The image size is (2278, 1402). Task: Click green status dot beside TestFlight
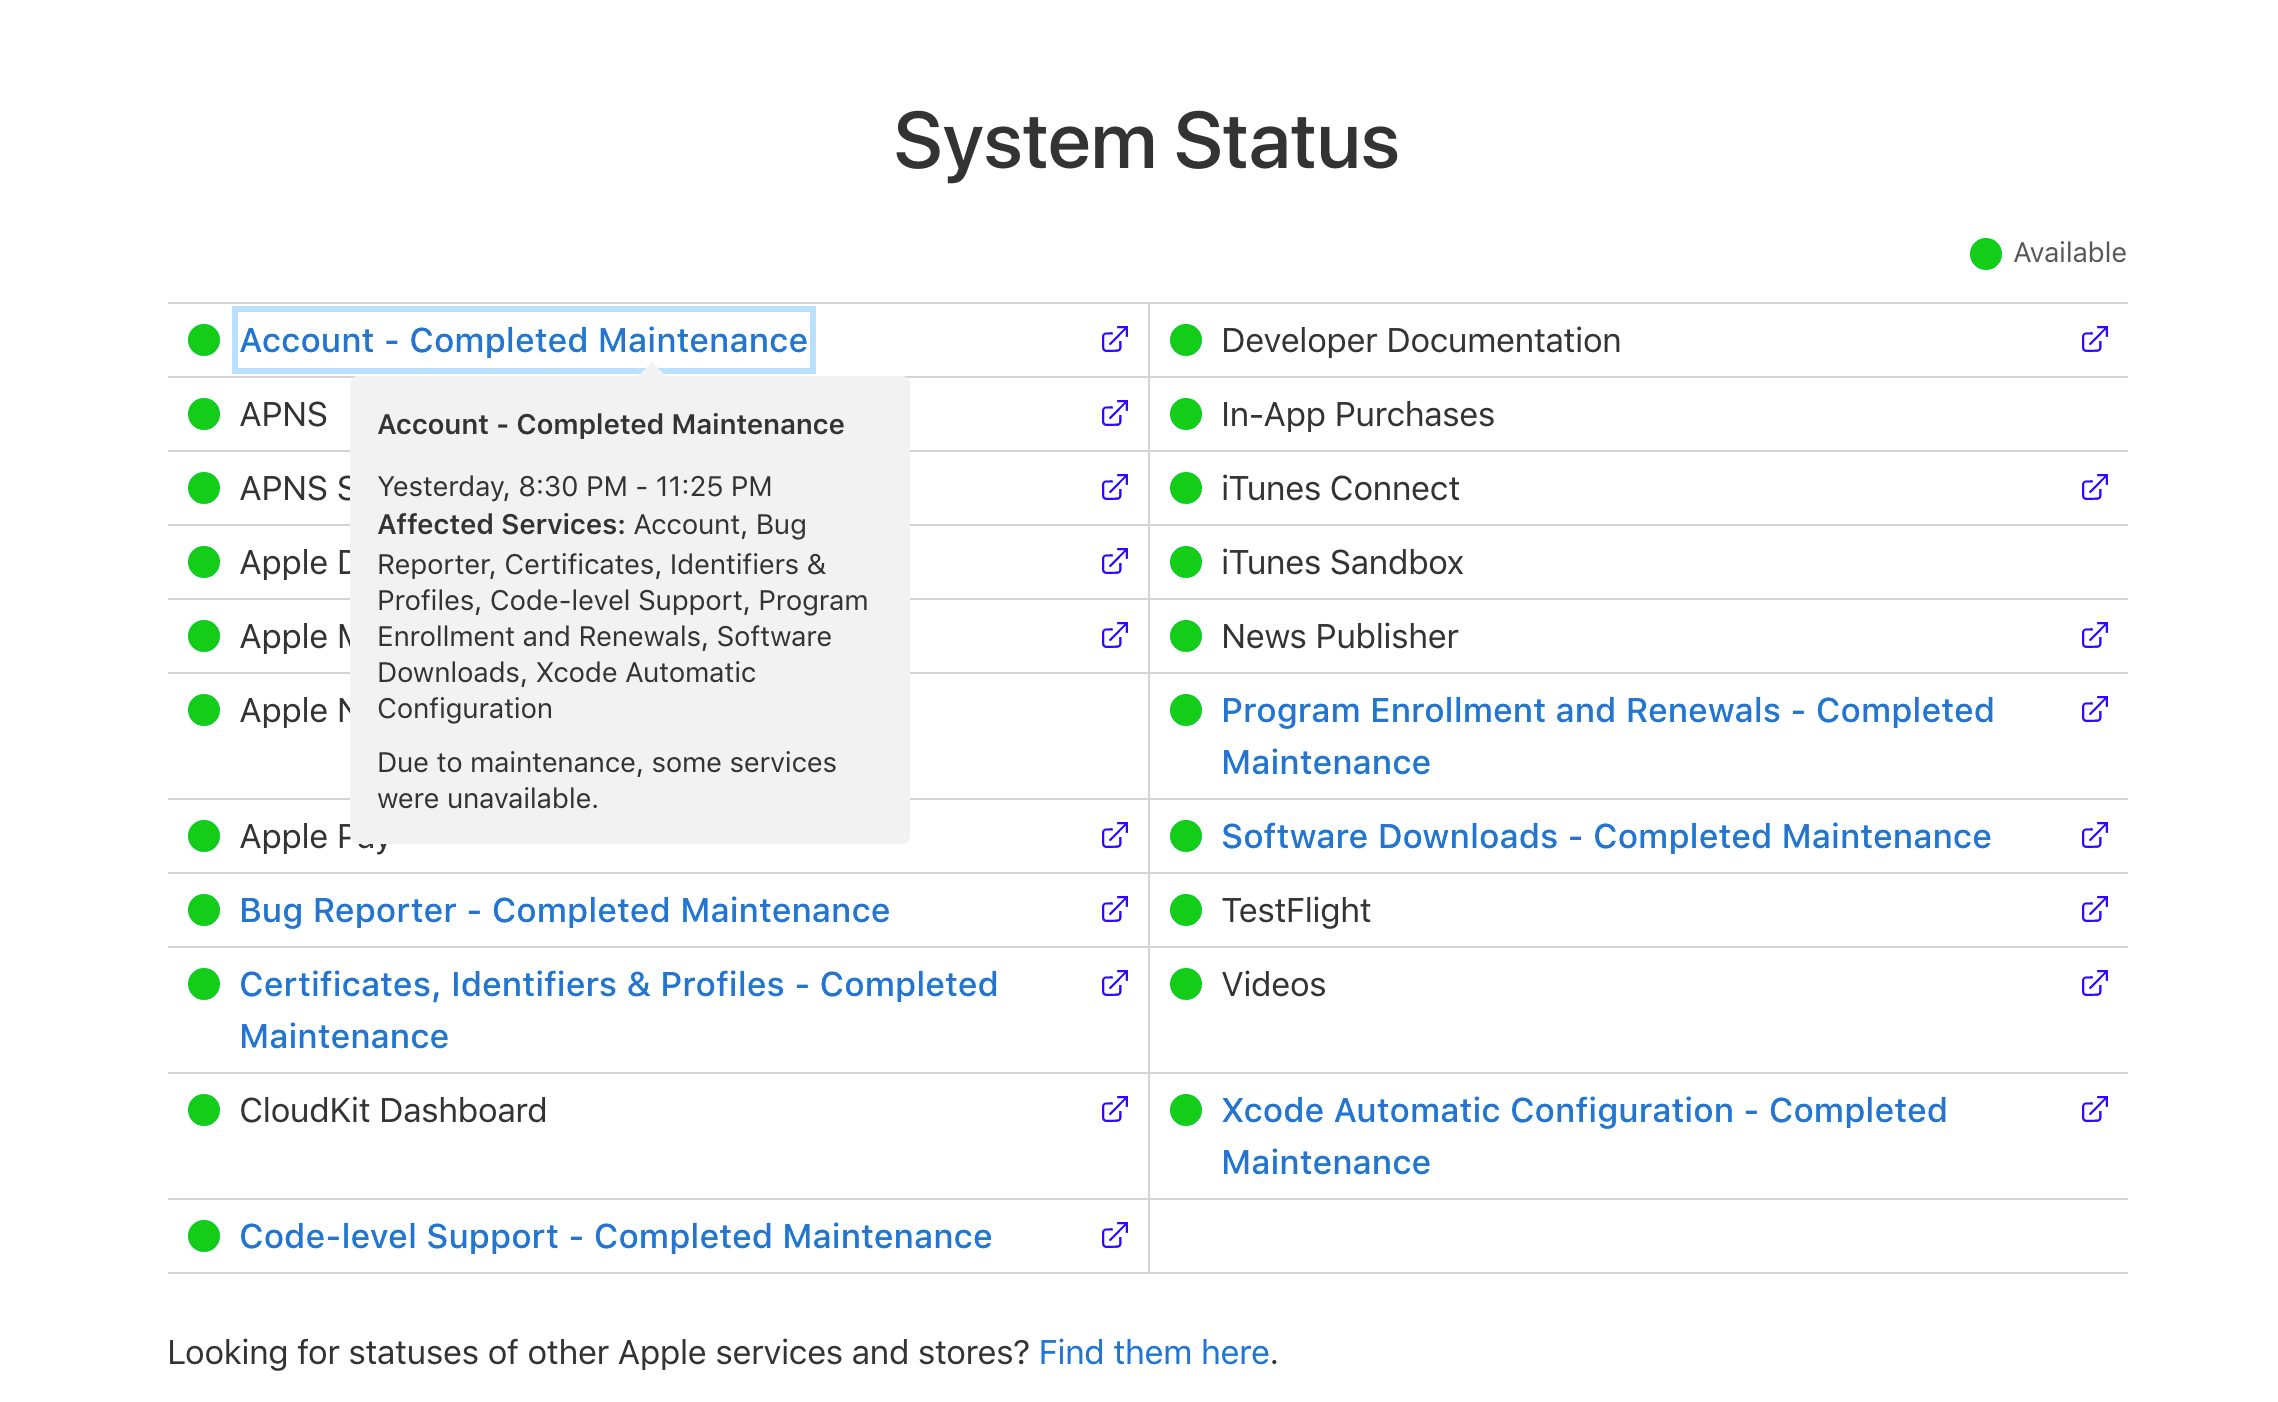tap(1186, 910)
